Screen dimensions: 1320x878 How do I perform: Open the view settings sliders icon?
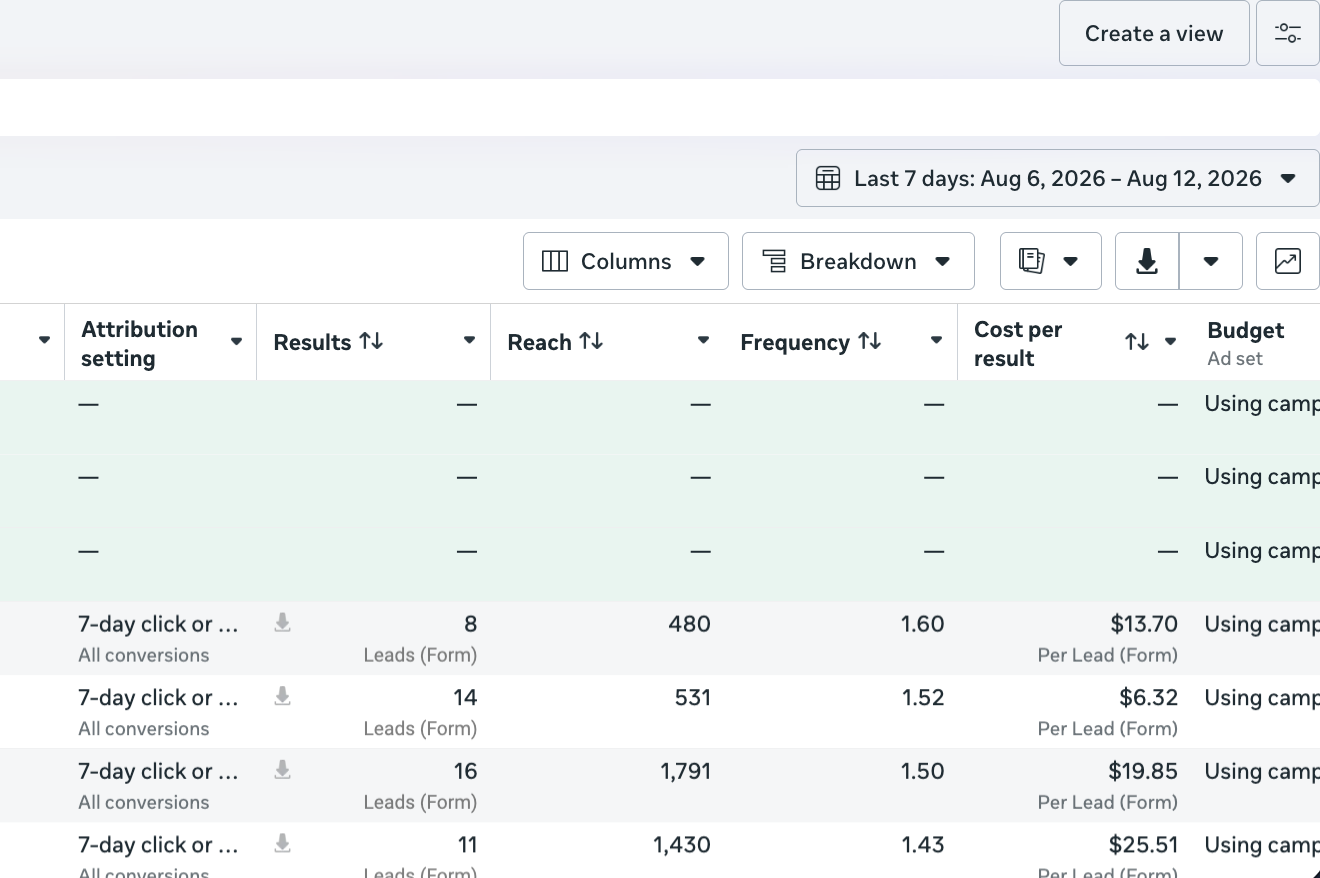tap(1288, 33)
